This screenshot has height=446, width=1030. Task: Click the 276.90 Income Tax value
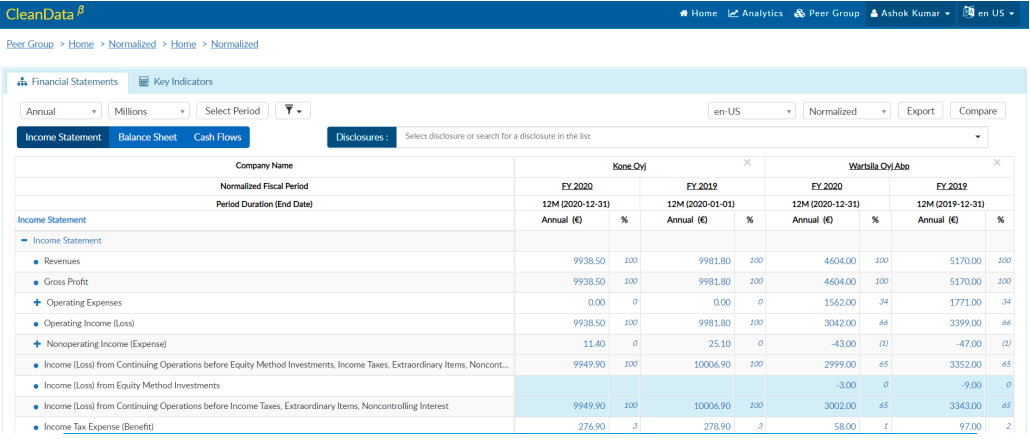591,427
